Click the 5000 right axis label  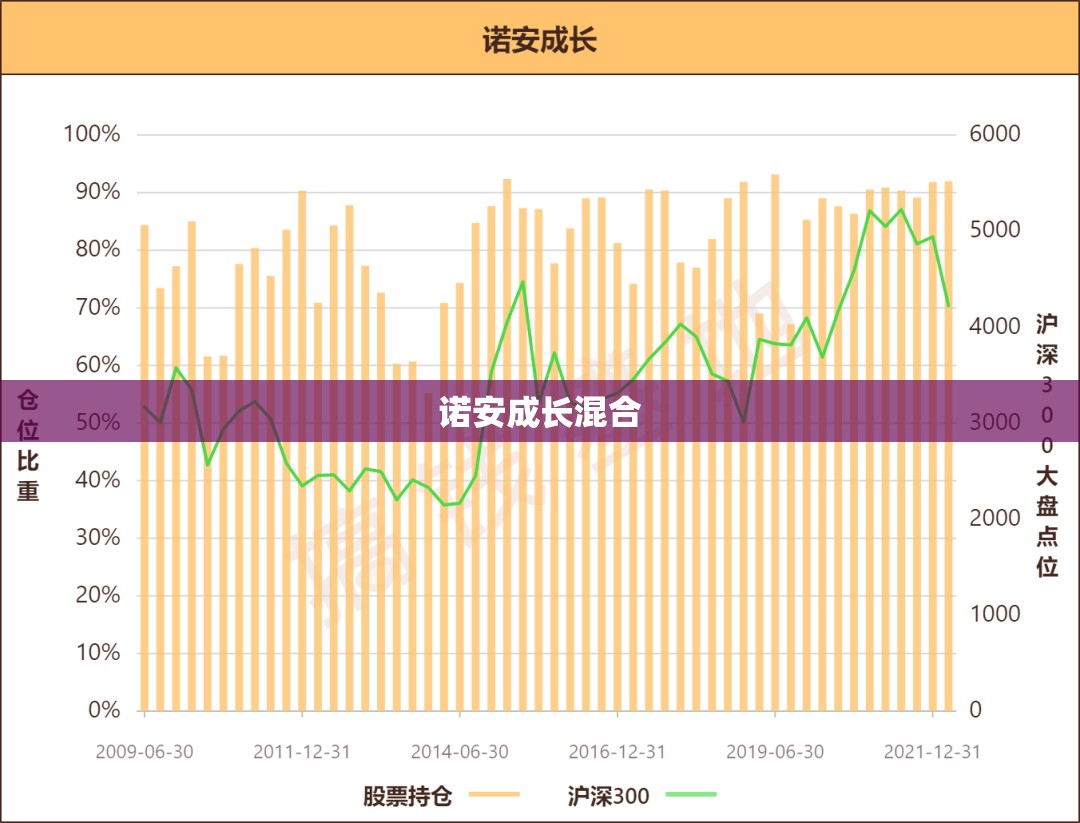995,229
